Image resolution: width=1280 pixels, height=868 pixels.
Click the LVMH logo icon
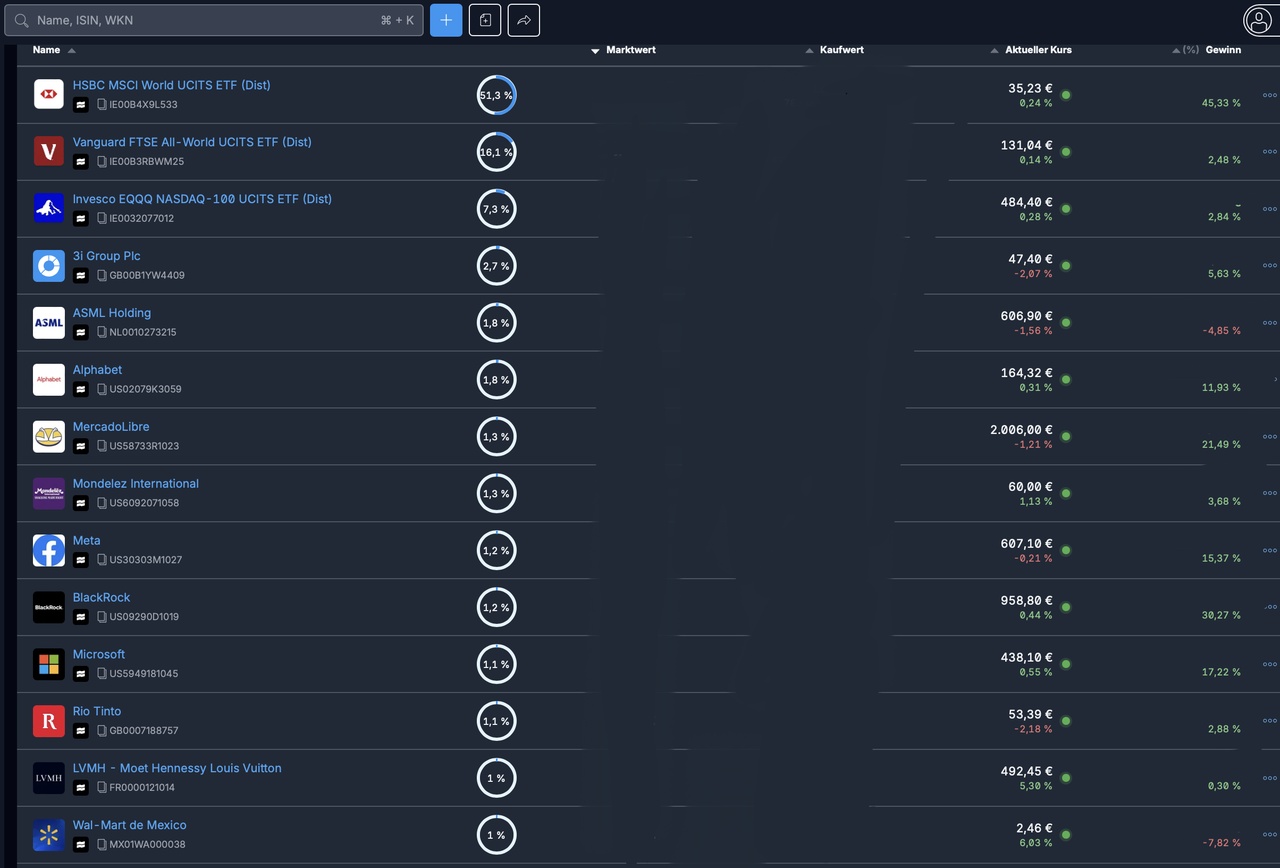coord(49,779)
